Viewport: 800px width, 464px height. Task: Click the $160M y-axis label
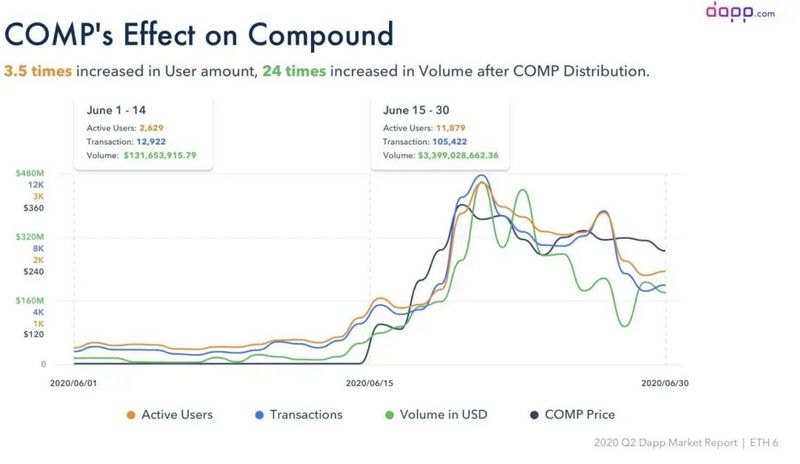pyautogui.click(x=28, y=300)
